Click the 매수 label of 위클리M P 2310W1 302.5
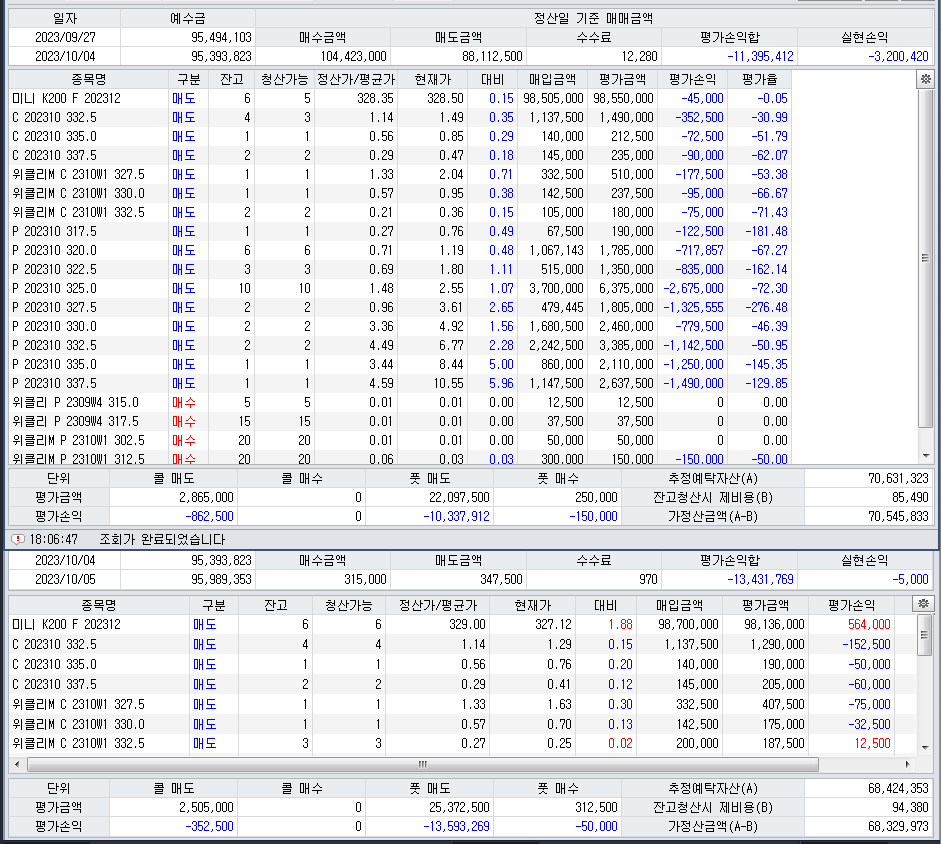Image resolution: width=942 pixels, height=844 pixels. [x=183, y=440]
